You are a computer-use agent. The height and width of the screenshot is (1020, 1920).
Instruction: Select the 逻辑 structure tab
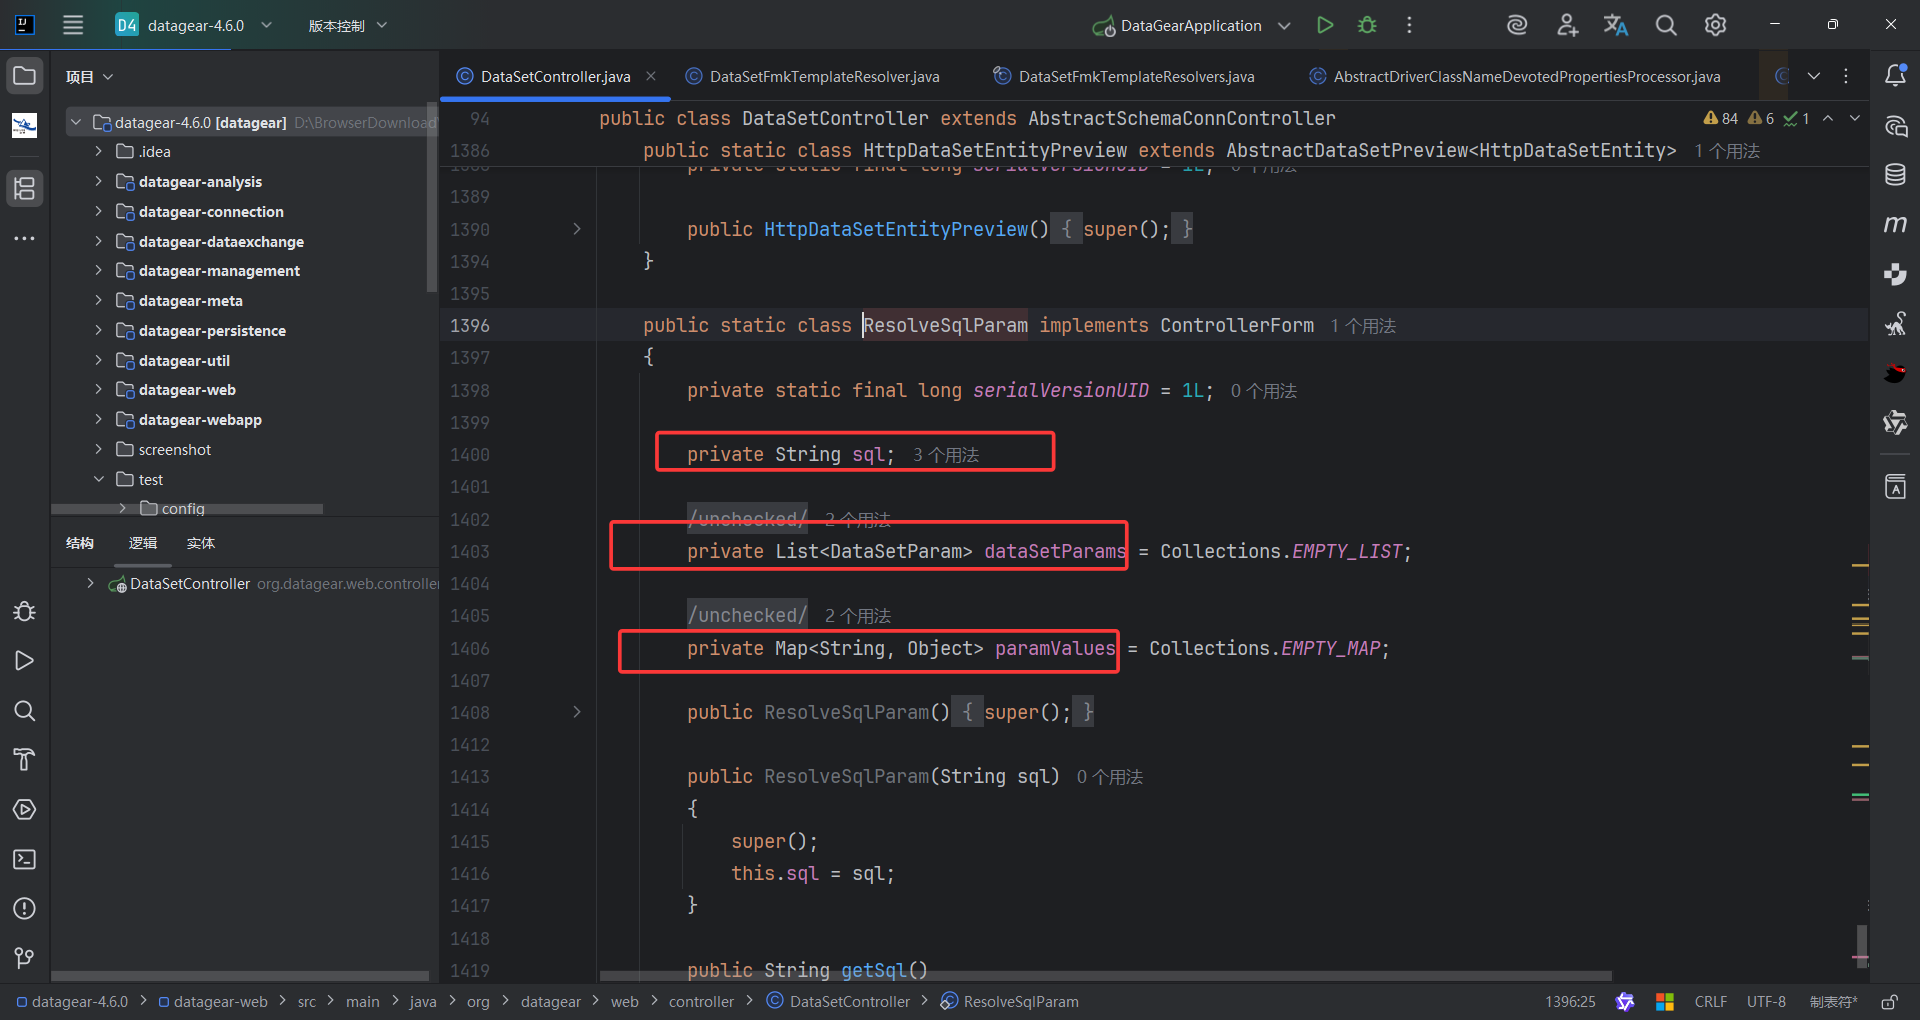pyautogui.click(x=143, y=543)
